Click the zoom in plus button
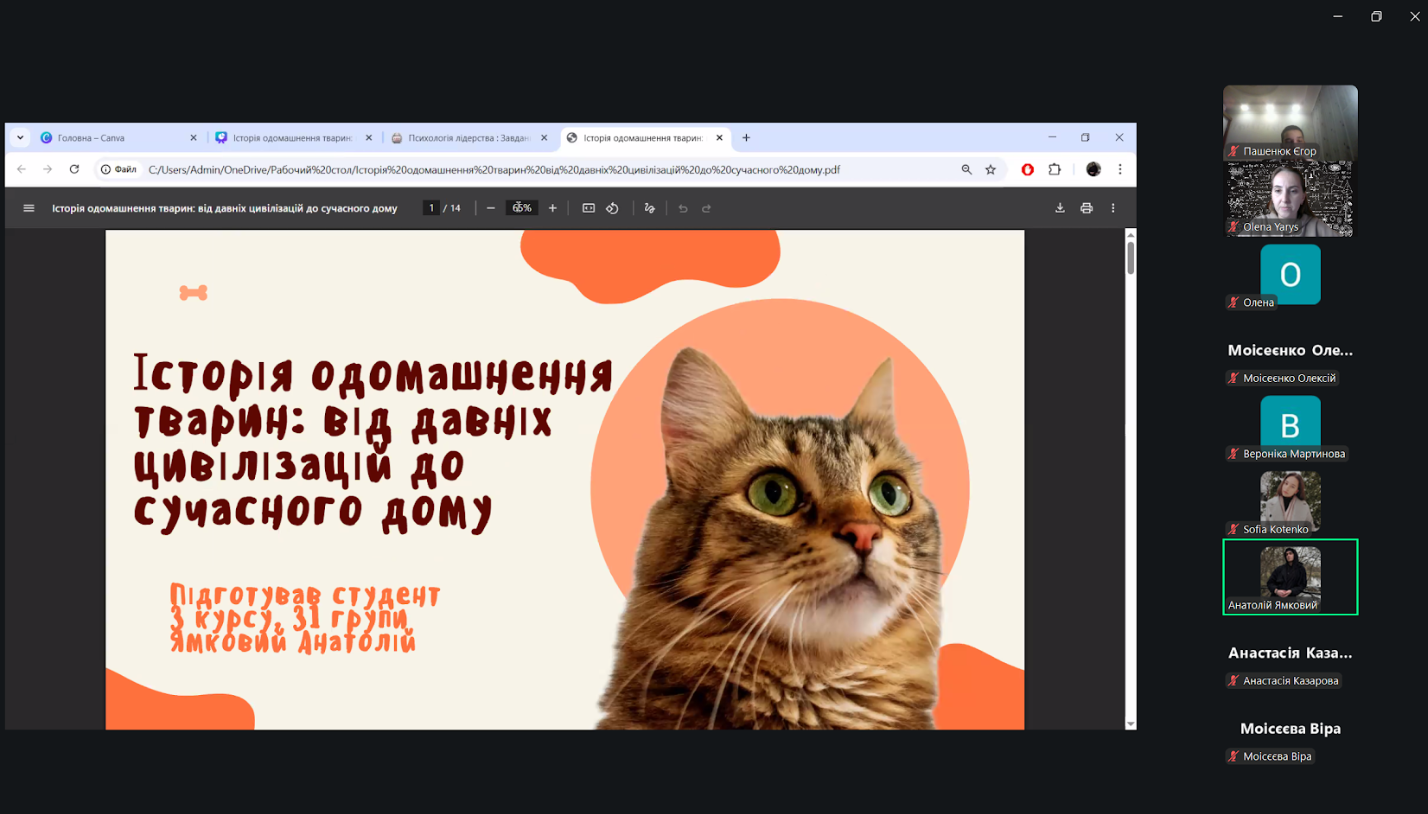Image resolution: width=1428 pixels, height=814 pixels. tap(552, 208)
